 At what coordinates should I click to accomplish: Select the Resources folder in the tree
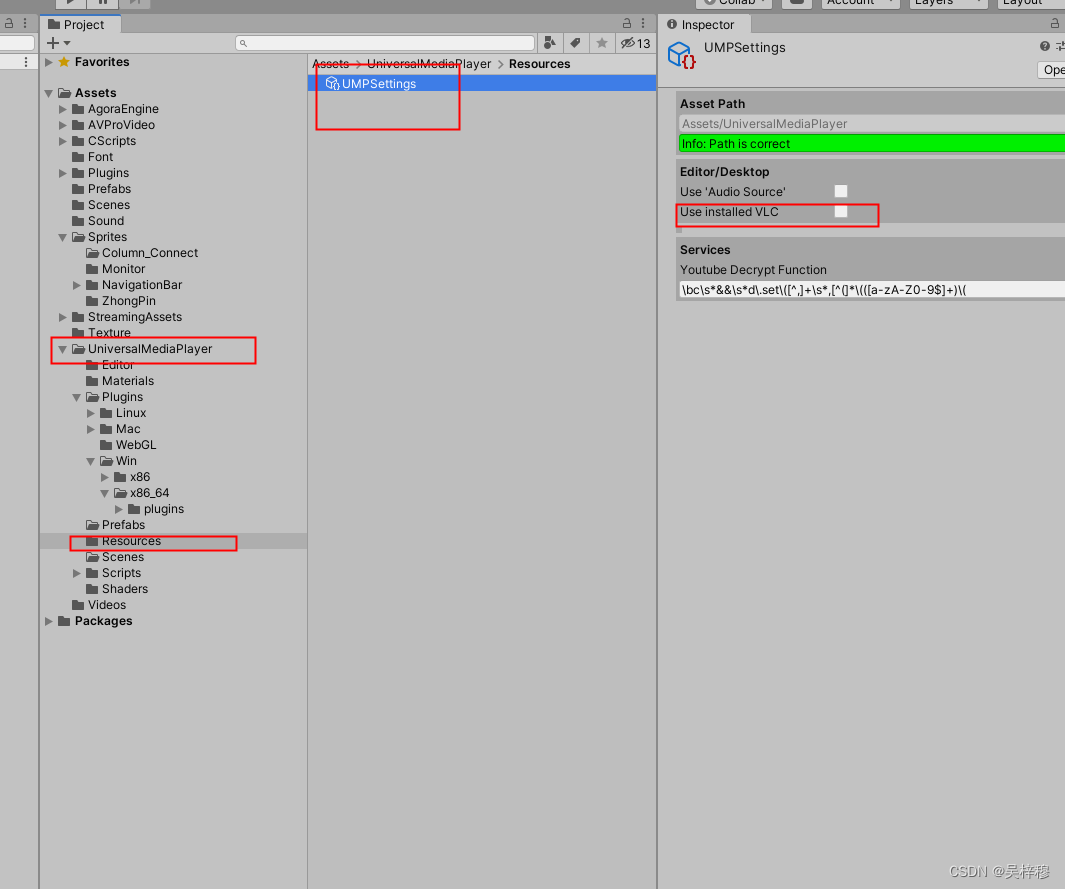pyautogui.click(x=174, y=541)
